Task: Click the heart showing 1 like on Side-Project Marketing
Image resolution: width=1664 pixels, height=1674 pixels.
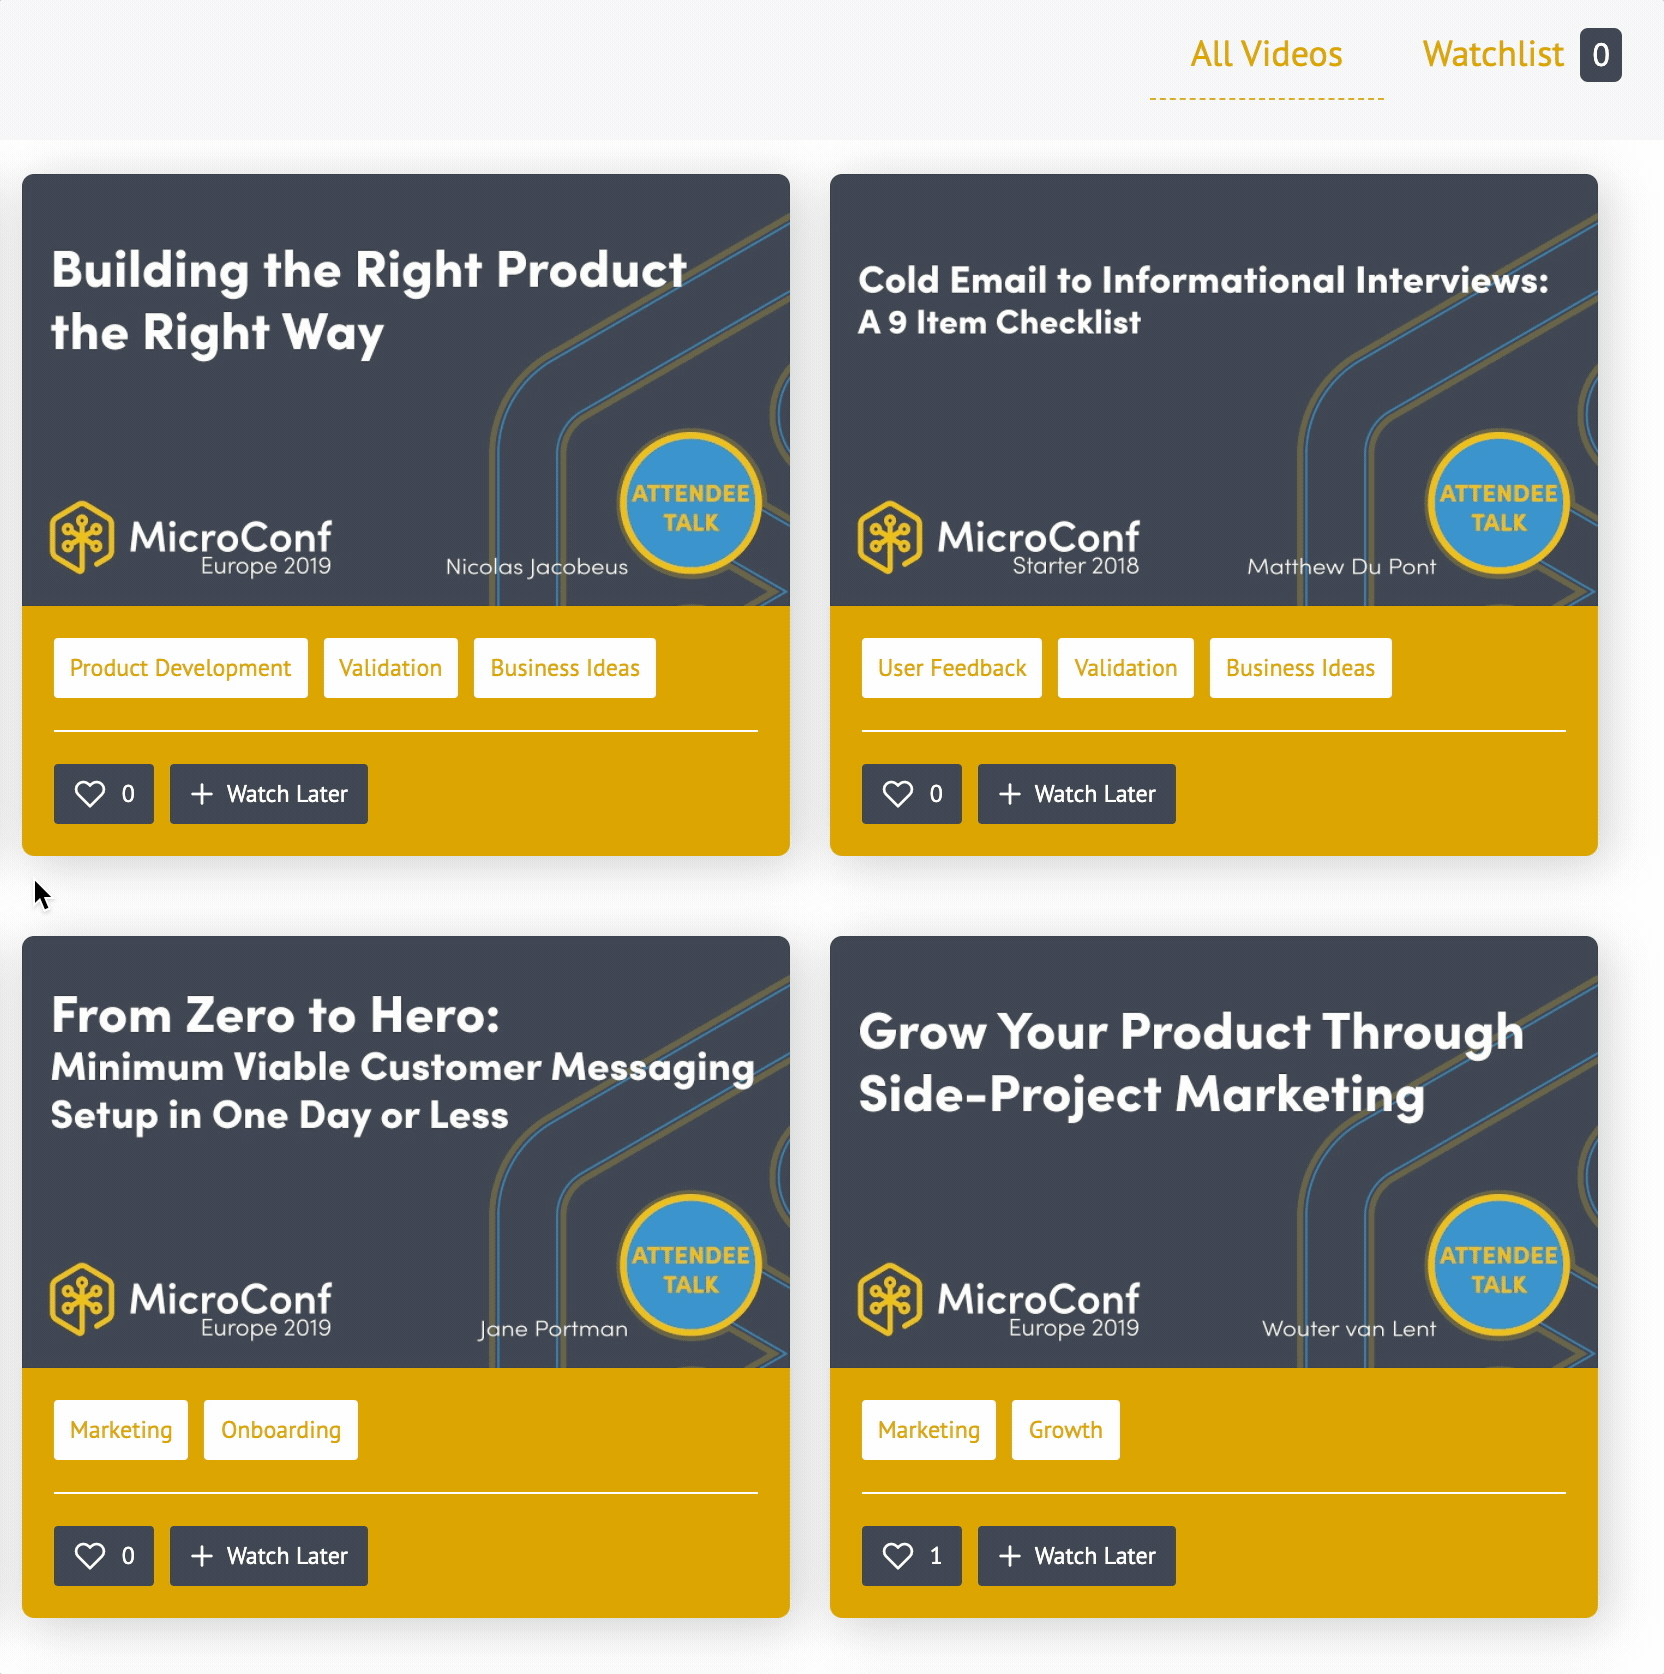Action: pyautogui.click(x=910, y=1556)
